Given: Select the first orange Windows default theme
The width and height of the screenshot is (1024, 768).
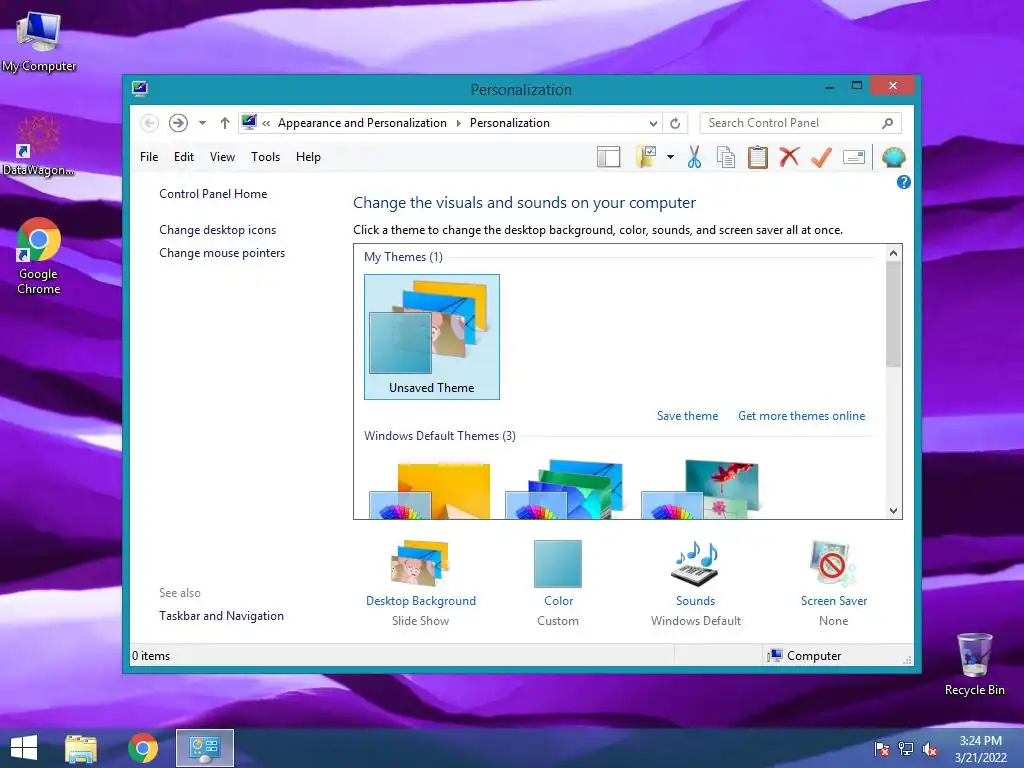Looking at the screenshot, I should 430,490.
